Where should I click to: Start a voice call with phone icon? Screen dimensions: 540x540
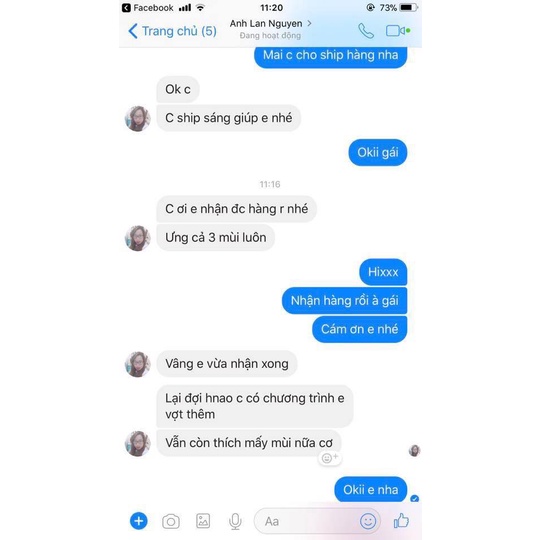(366, 31)
